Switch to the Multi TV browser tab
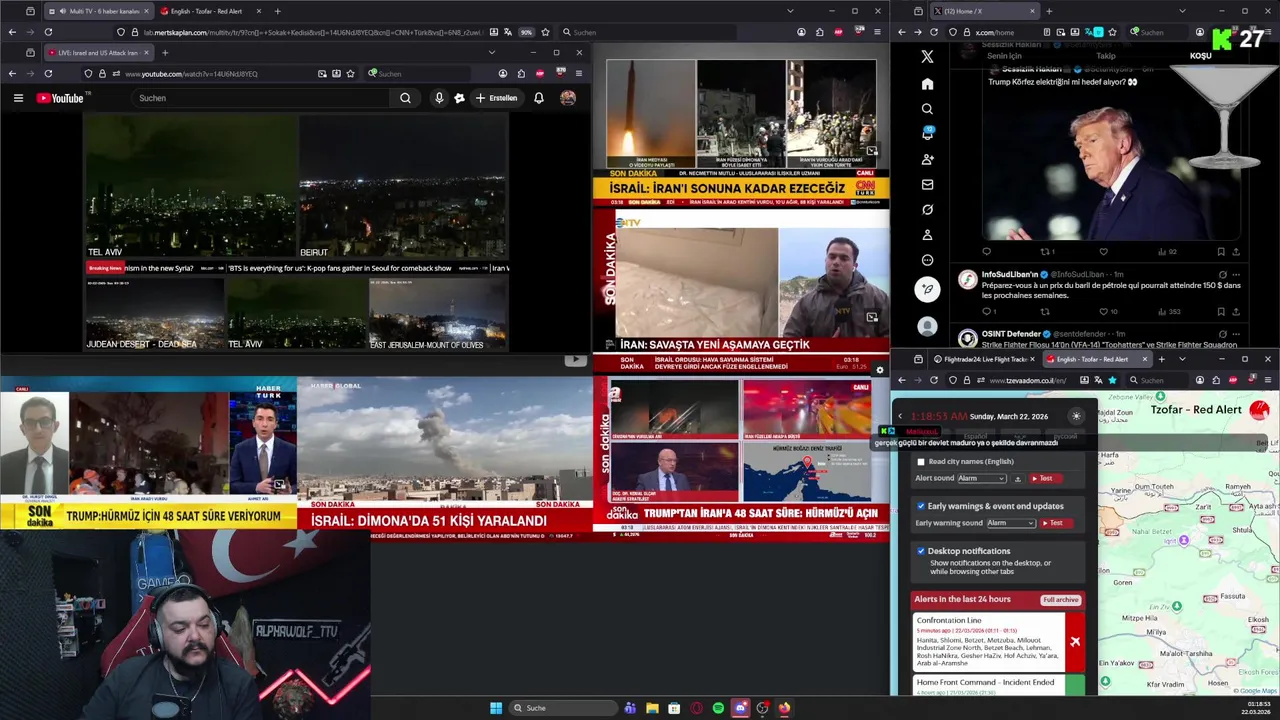This screenshot has height=720, width=1280. click(x=97, y=11)
